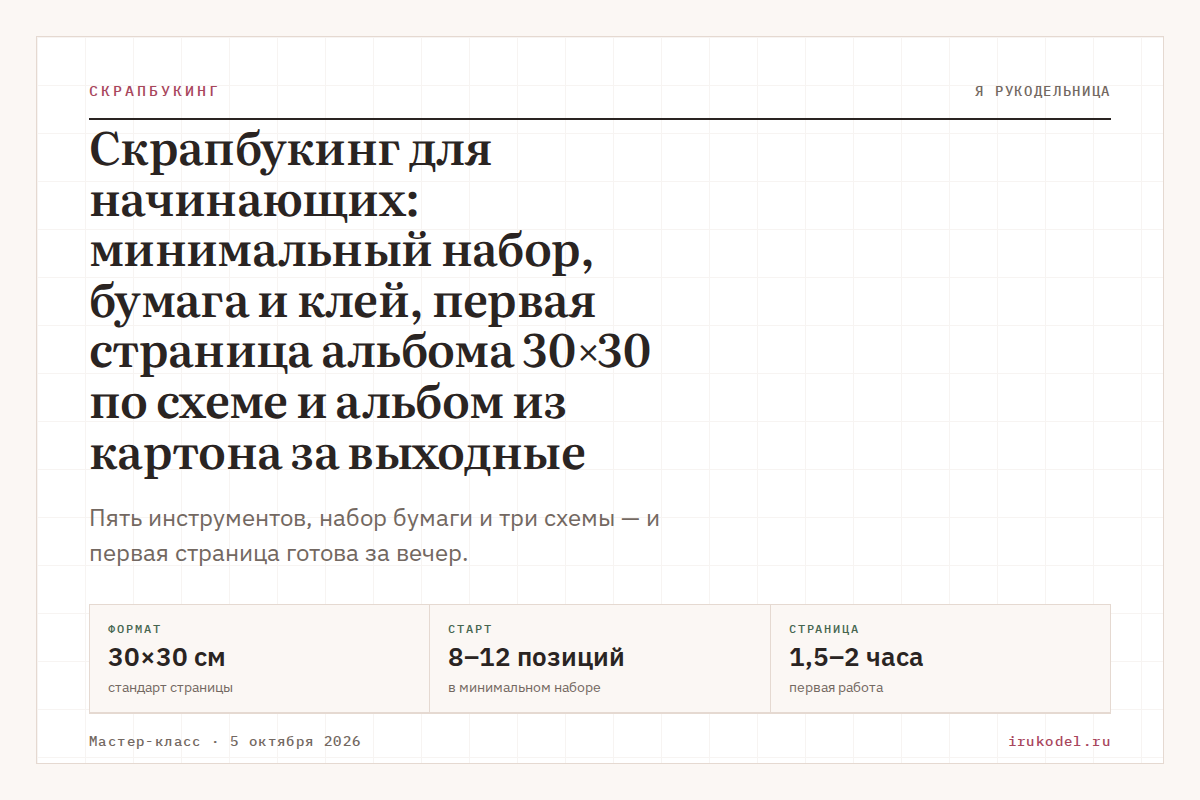Screen dimensions: 1200x800
Task: Select the СТРАНИЦА label
Action: click(x=824, y=629)
